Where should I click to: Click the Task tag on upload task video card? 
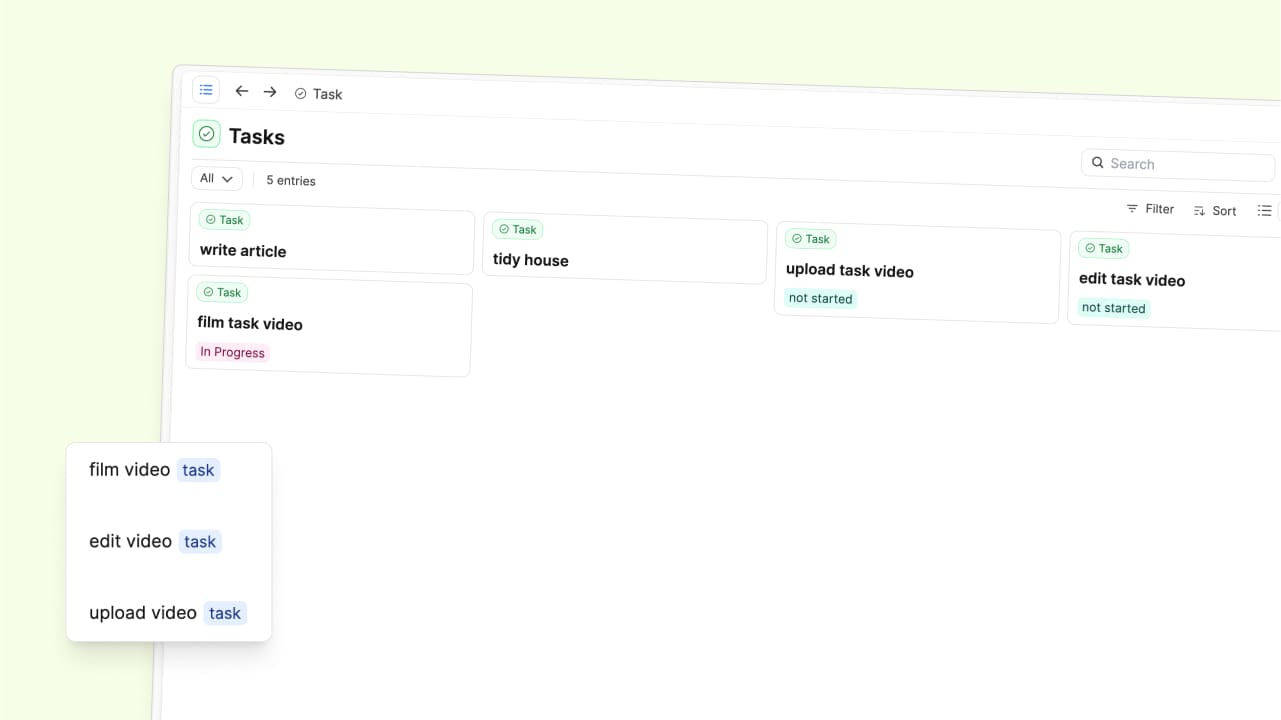[x=811, y=239]
